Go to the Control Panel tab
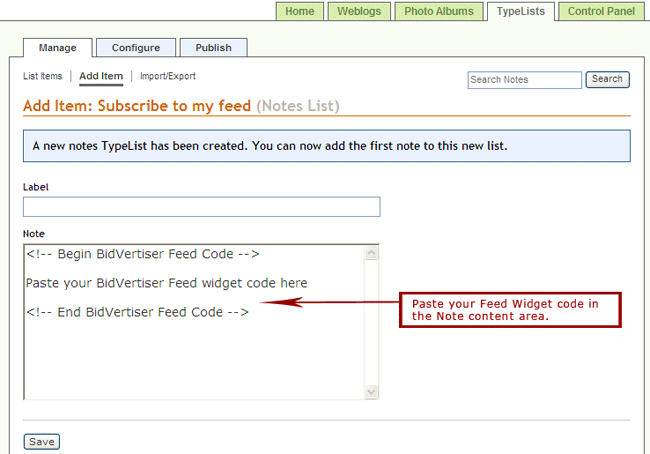650x454 pixels. click(601, 11)
